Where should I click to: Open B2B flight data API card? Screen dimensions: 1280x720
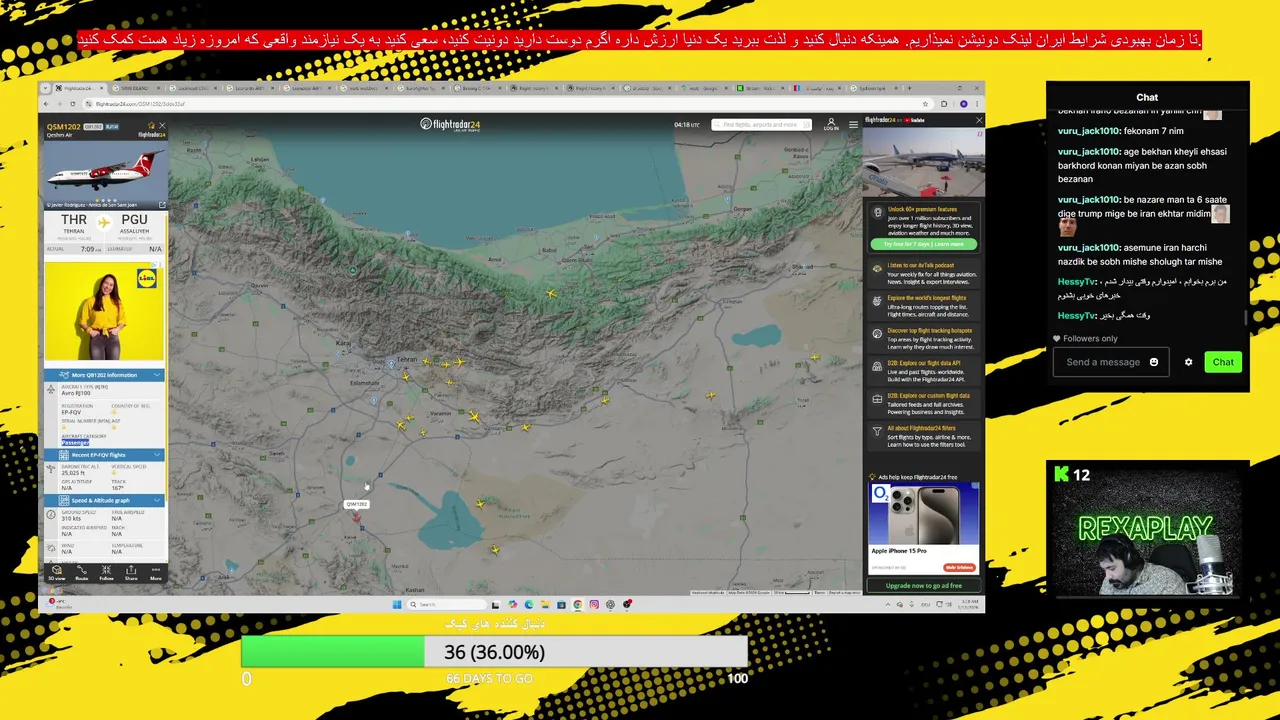point(923,371)
